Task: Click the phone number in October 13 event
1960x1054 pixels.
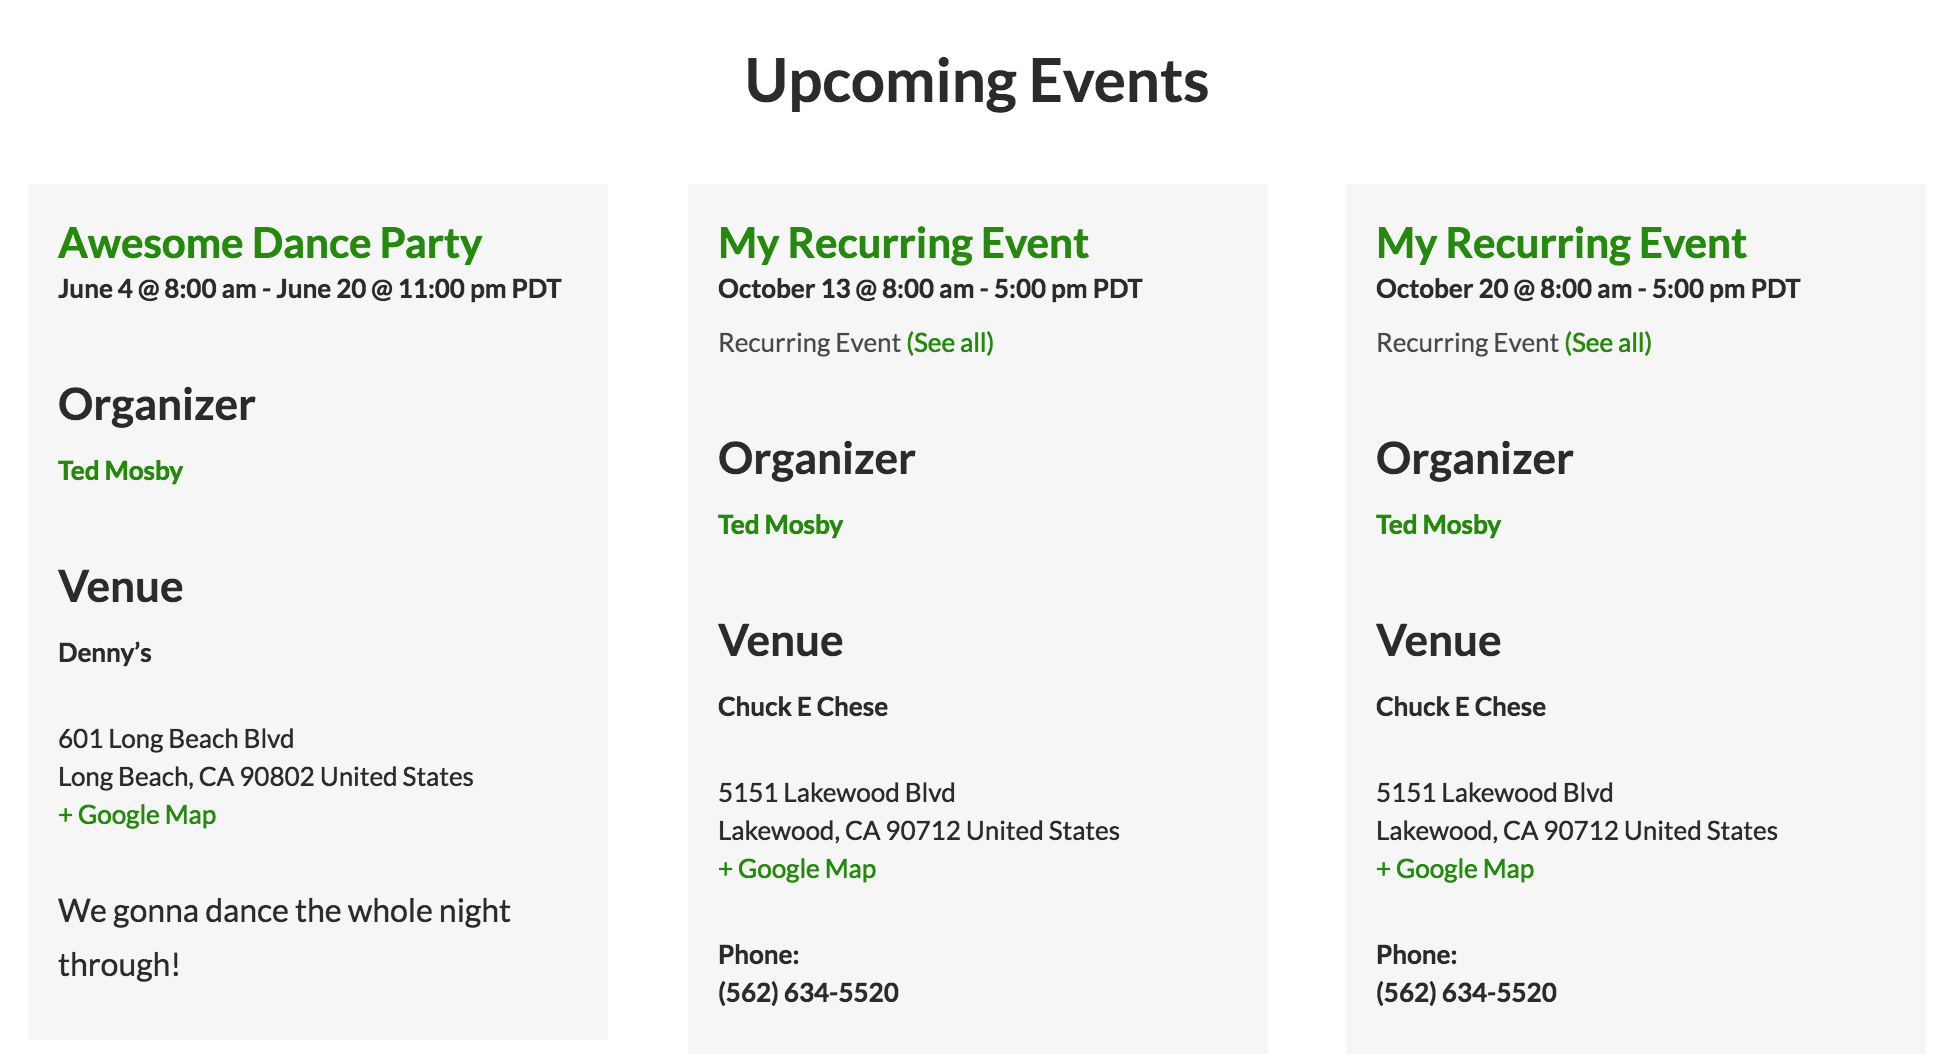Action: [x=808, y=993]
